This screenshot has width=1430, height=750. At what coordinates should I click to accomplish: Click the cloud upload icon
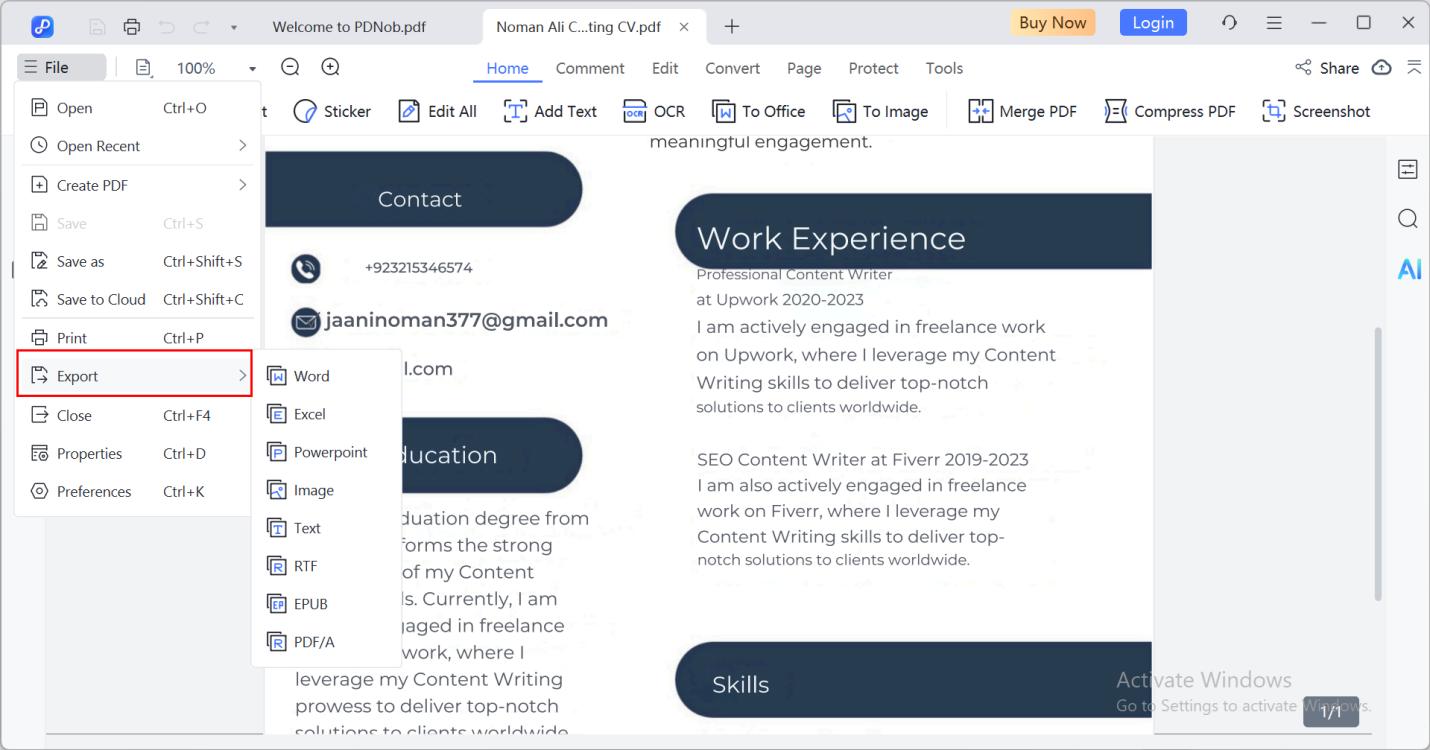[1382, 67]
